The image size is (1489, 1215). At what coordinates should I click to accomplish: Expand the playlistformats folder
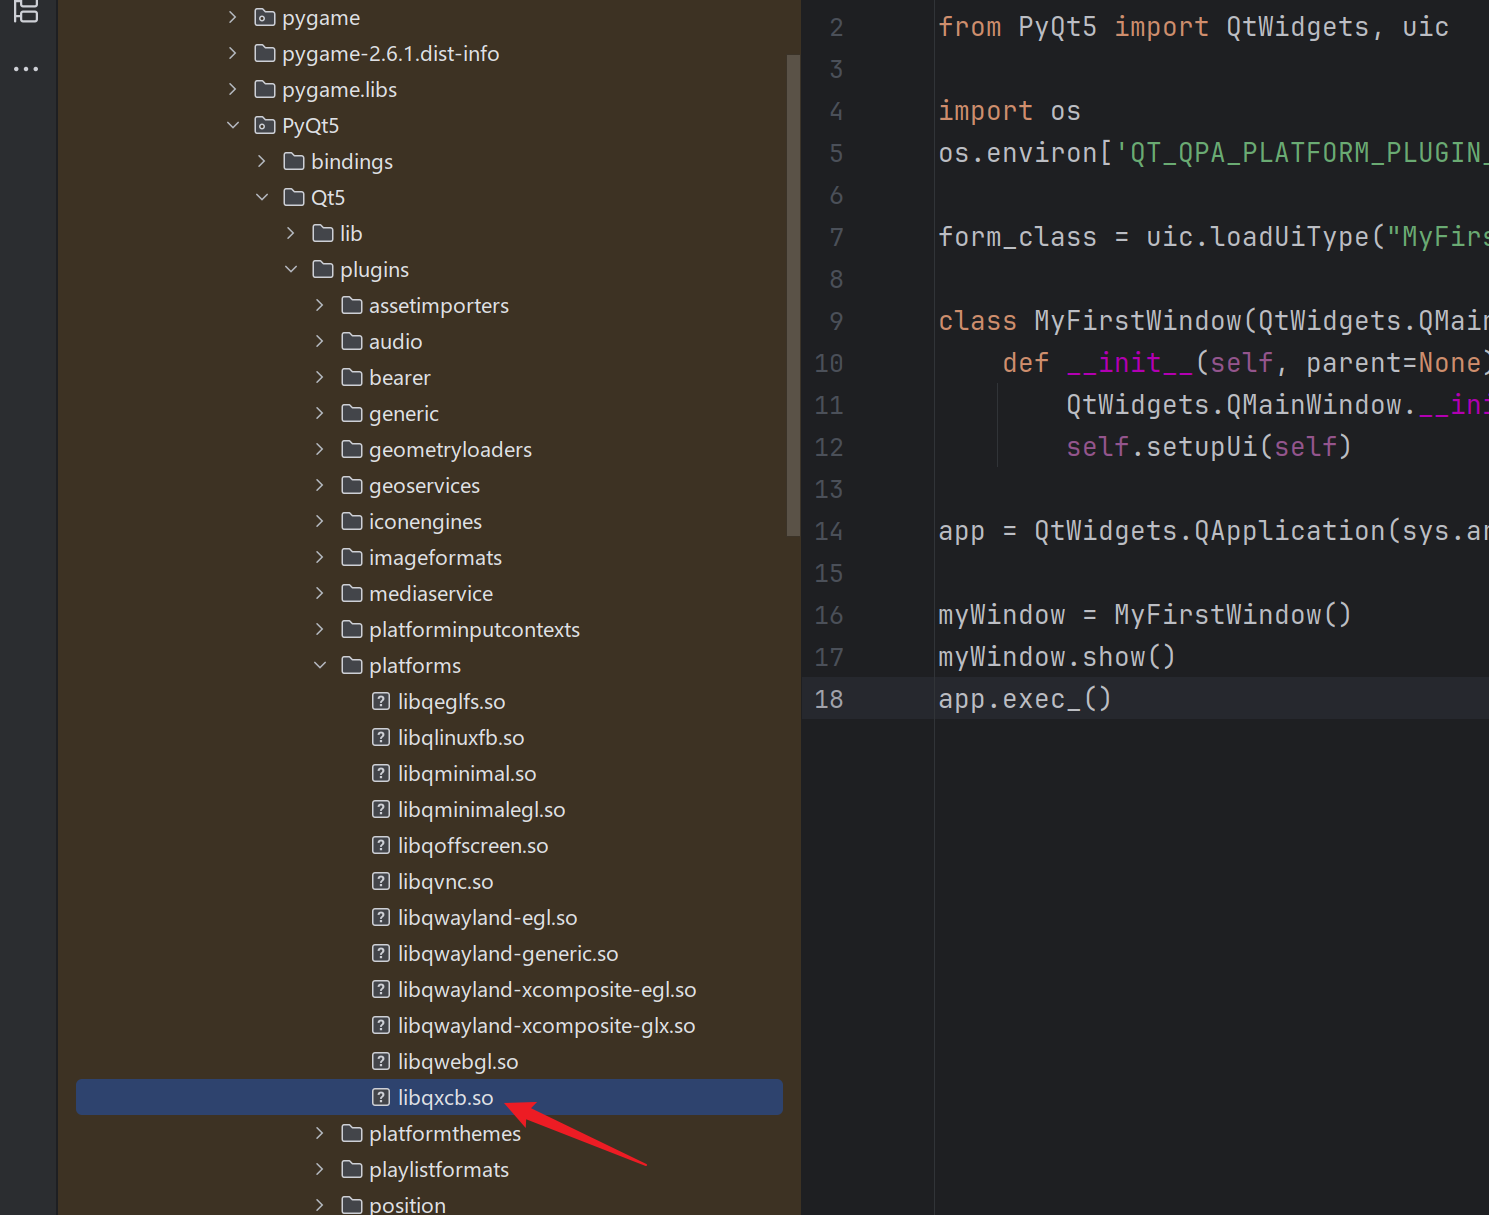point(320,1169)
